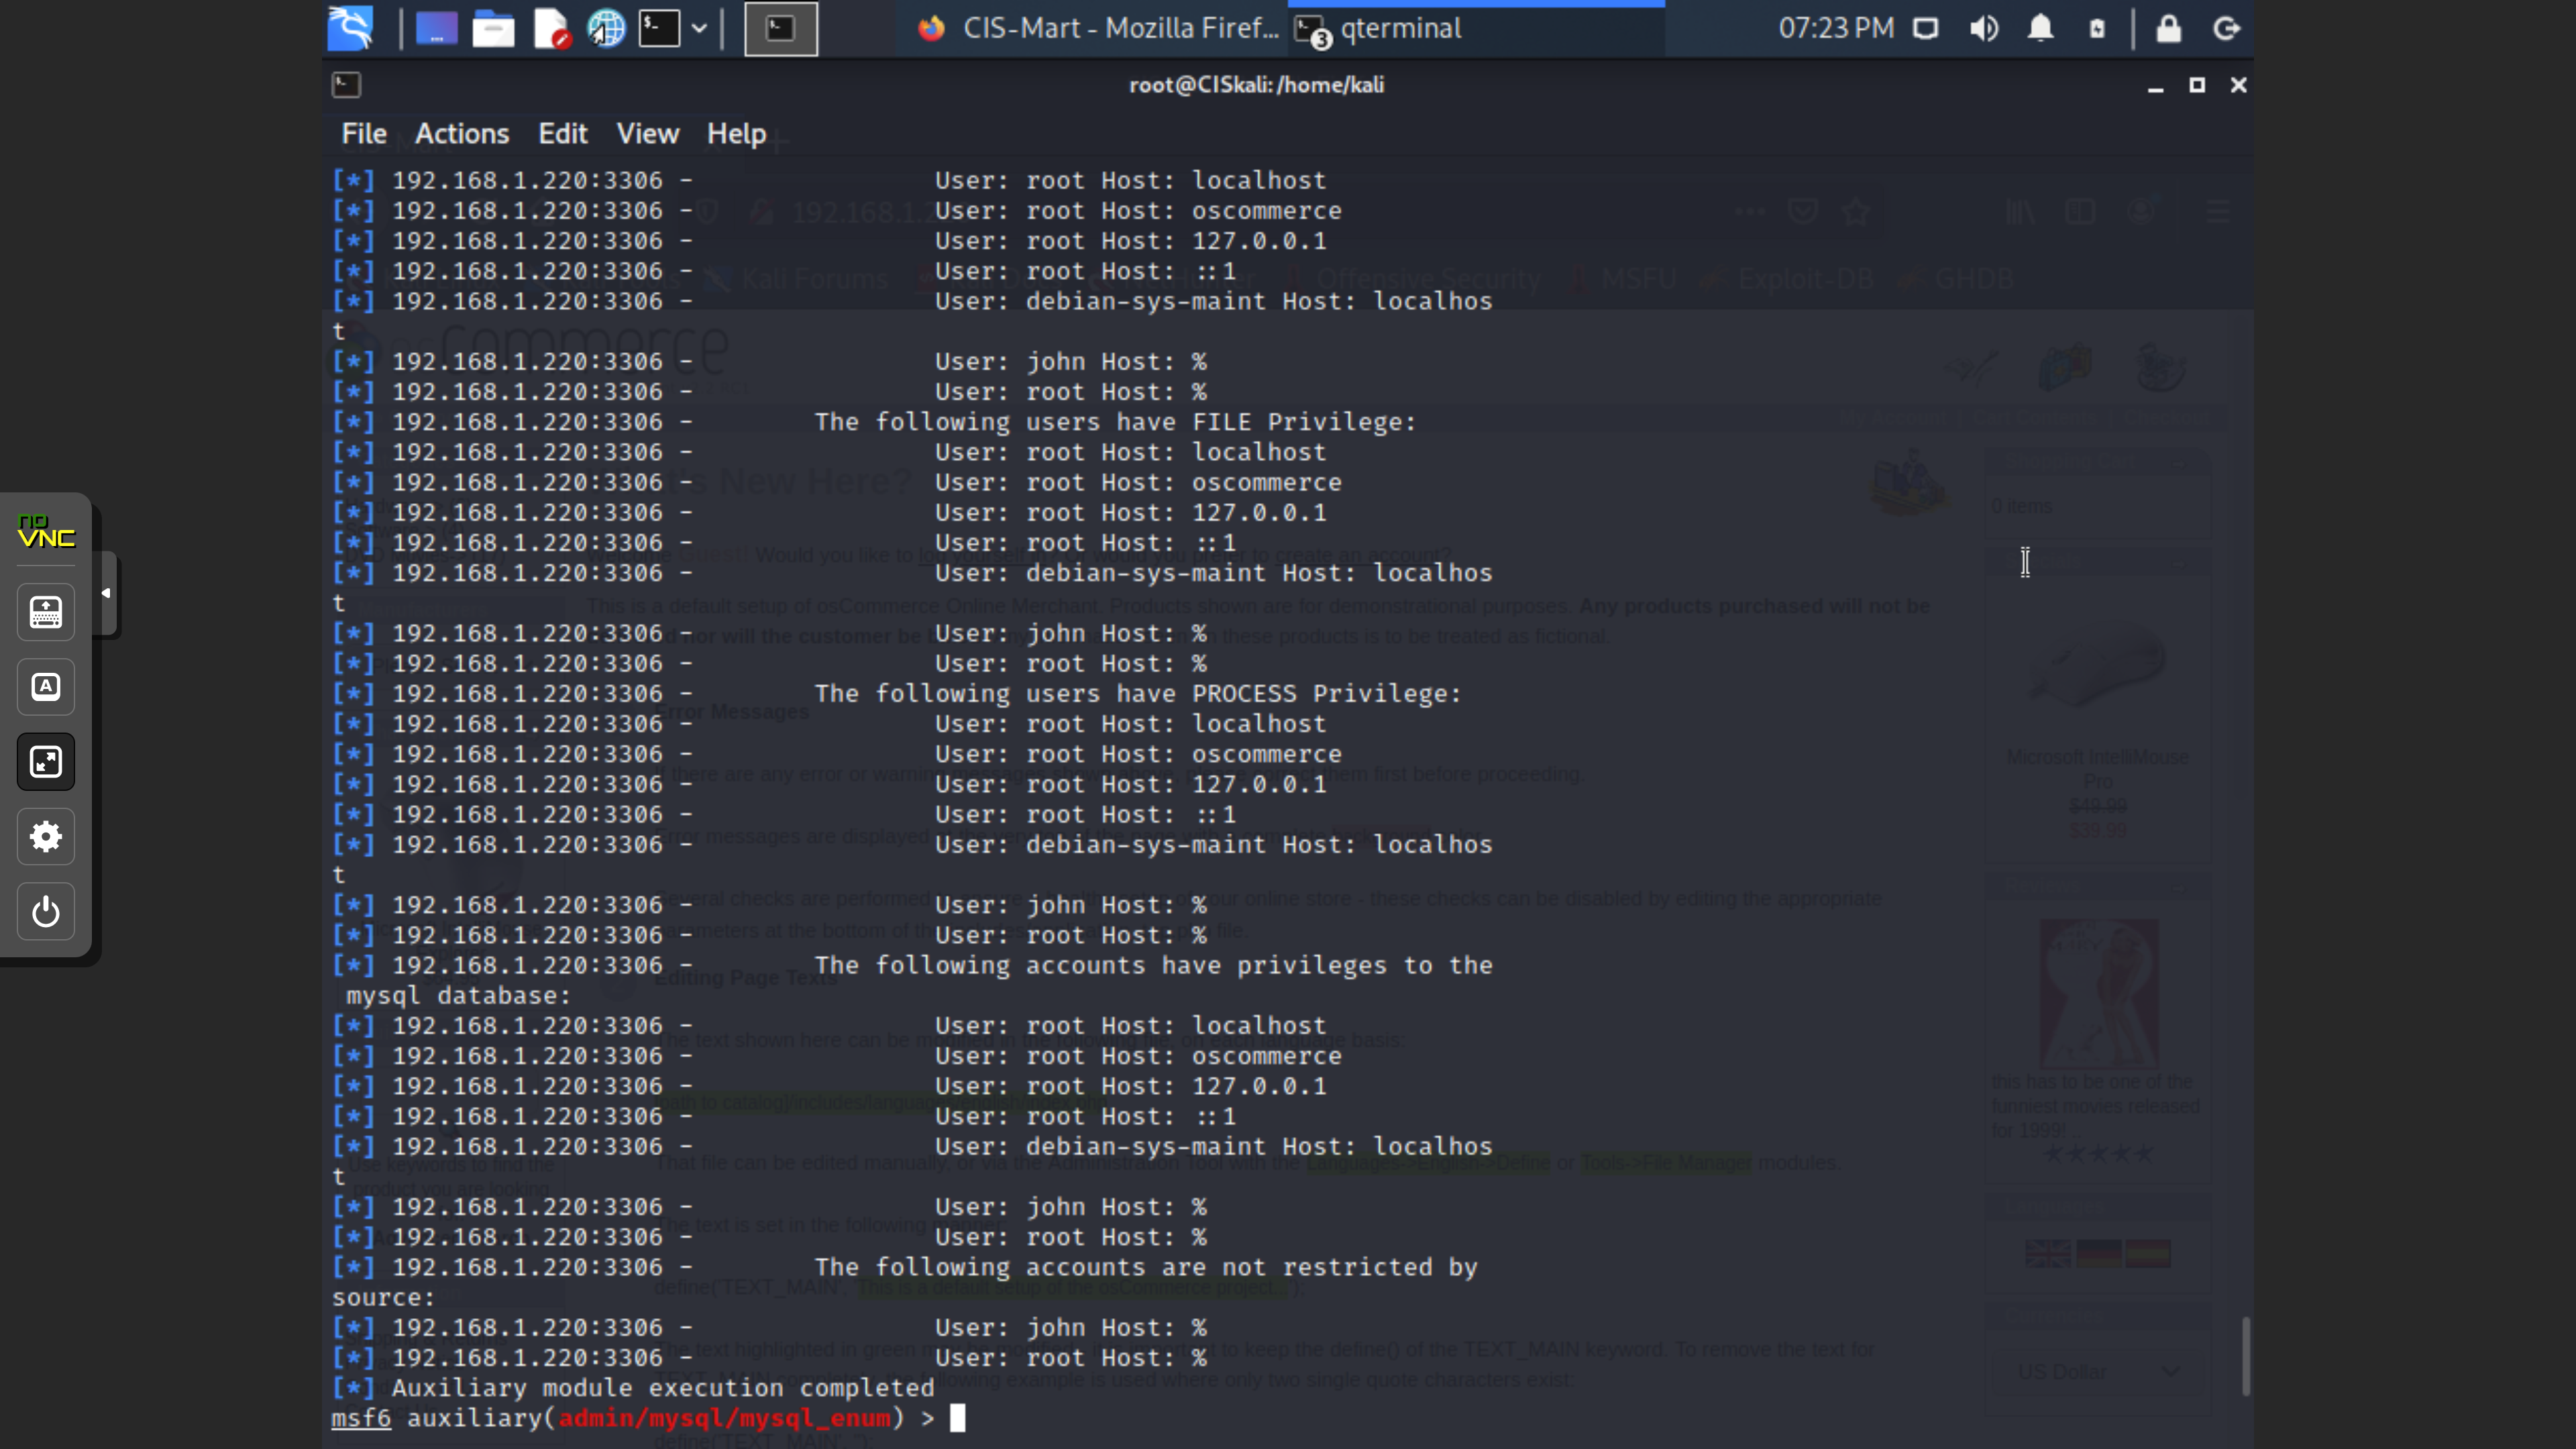This screenshot has width=2576, height=1449.
Task: Open the Kali dragon applications menu
Action: tap(351, 28)
